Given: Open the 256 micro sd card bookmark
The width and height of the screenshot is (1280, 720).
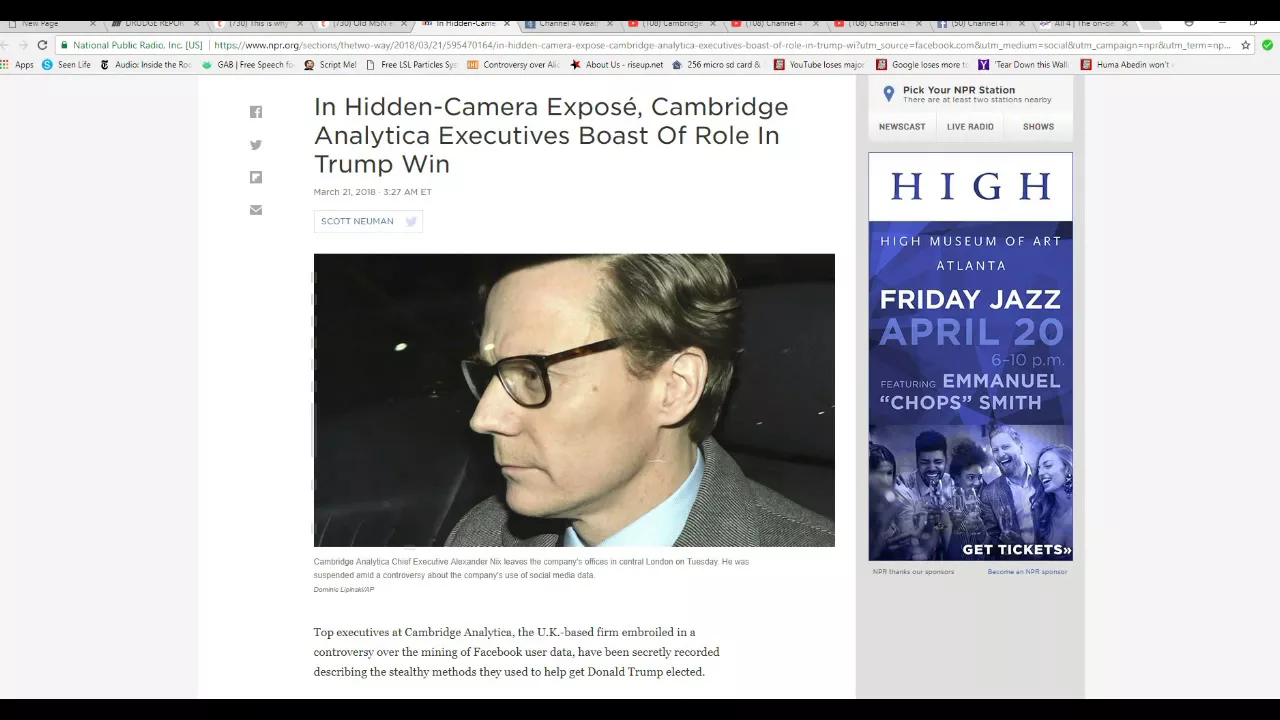Looking at the screenshot, I should (717, 65).
